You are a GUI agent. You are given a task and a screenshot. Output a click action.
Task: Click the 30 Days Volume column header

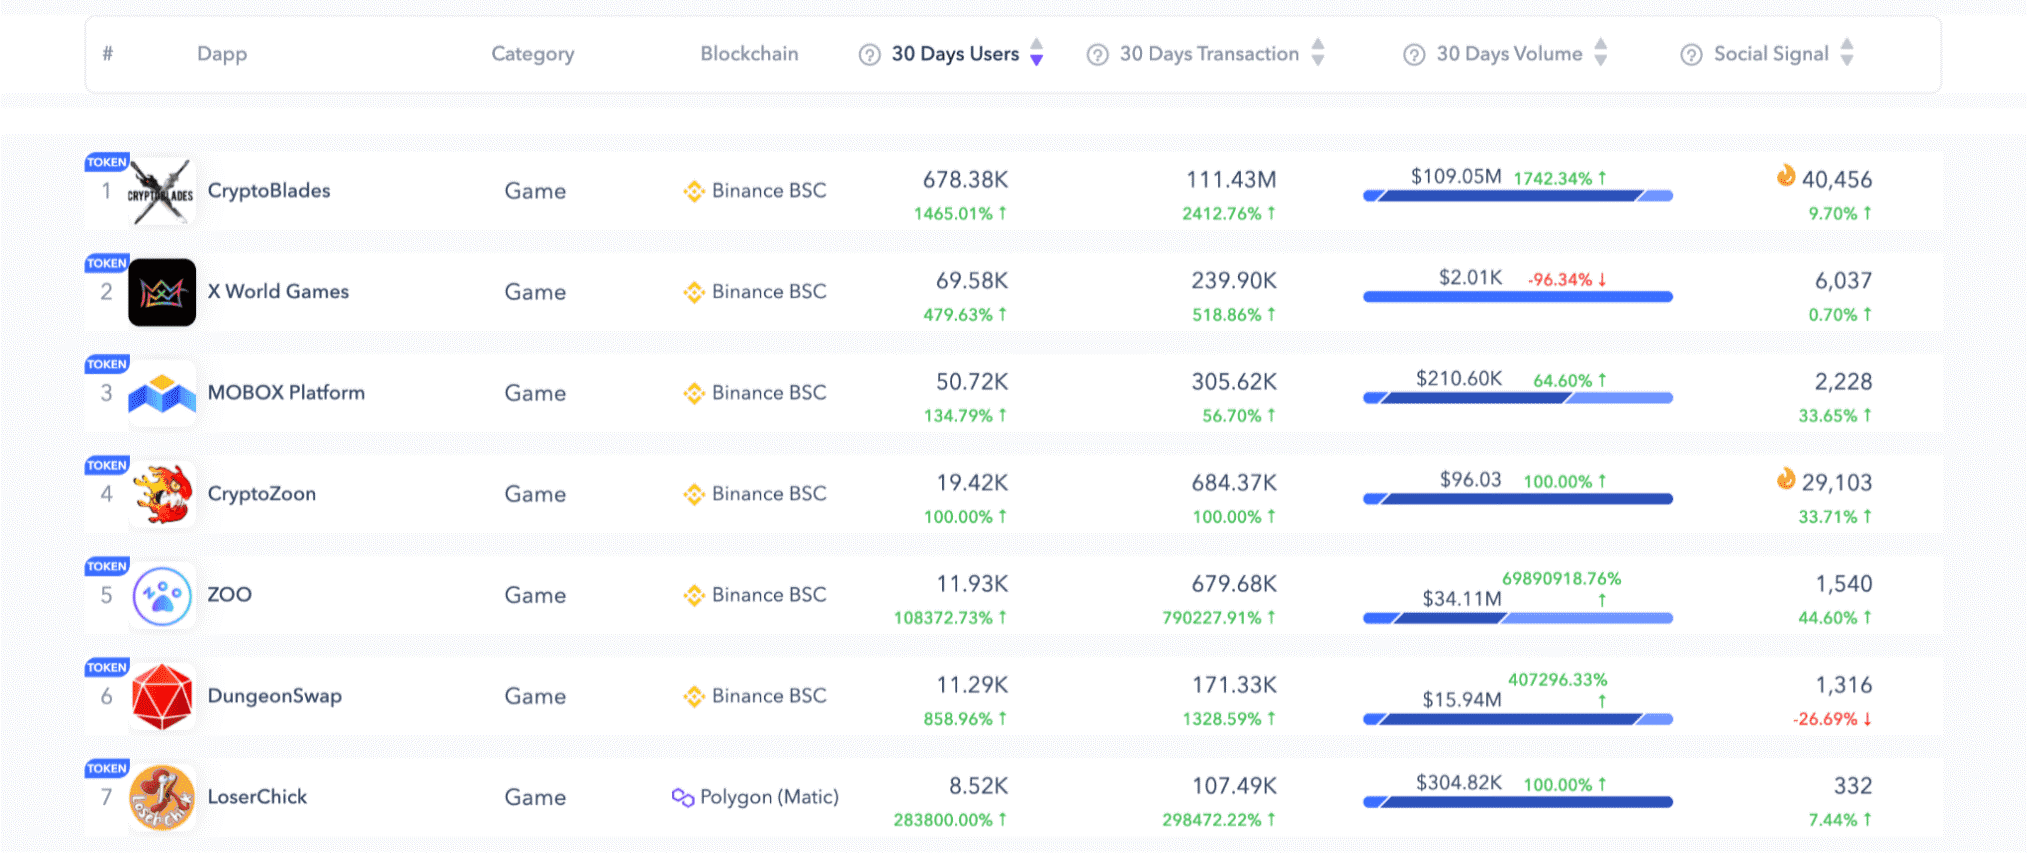(1509, 54)
